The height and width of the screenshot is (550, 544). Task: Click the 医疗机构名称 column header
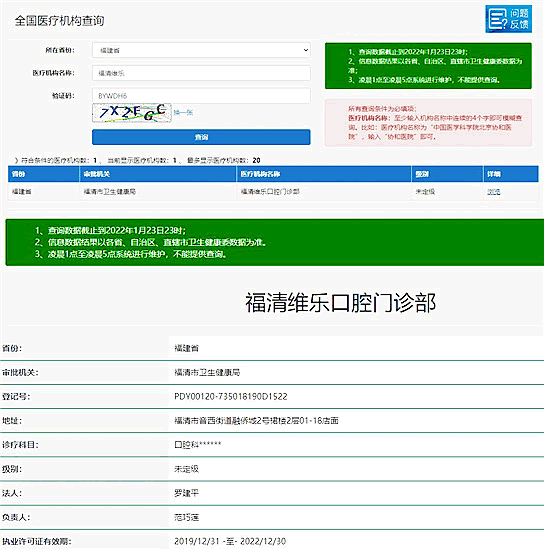click(x=324, y=174)
